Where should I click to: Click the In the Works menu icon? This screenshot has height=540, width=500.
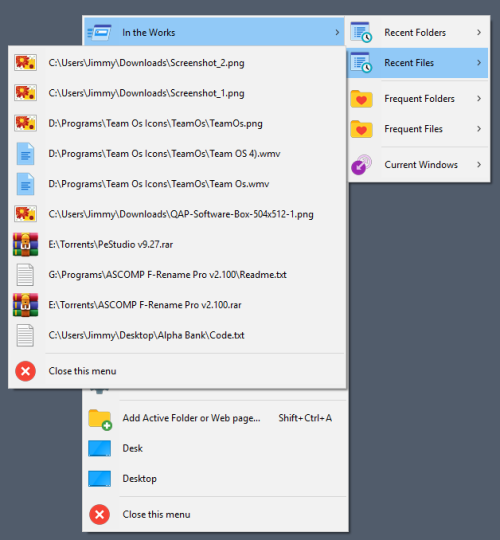click(x=99, y=32)
